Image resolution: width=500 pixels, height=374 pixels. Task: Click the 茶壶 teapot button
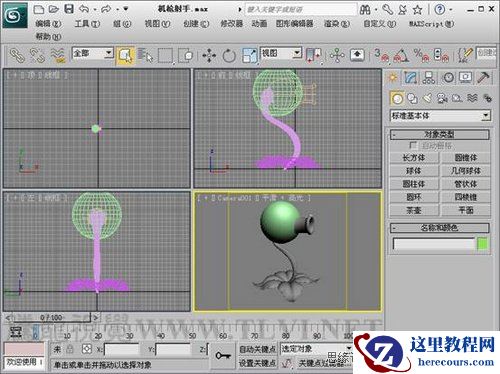pyautogui.click(x=414, y=210)
